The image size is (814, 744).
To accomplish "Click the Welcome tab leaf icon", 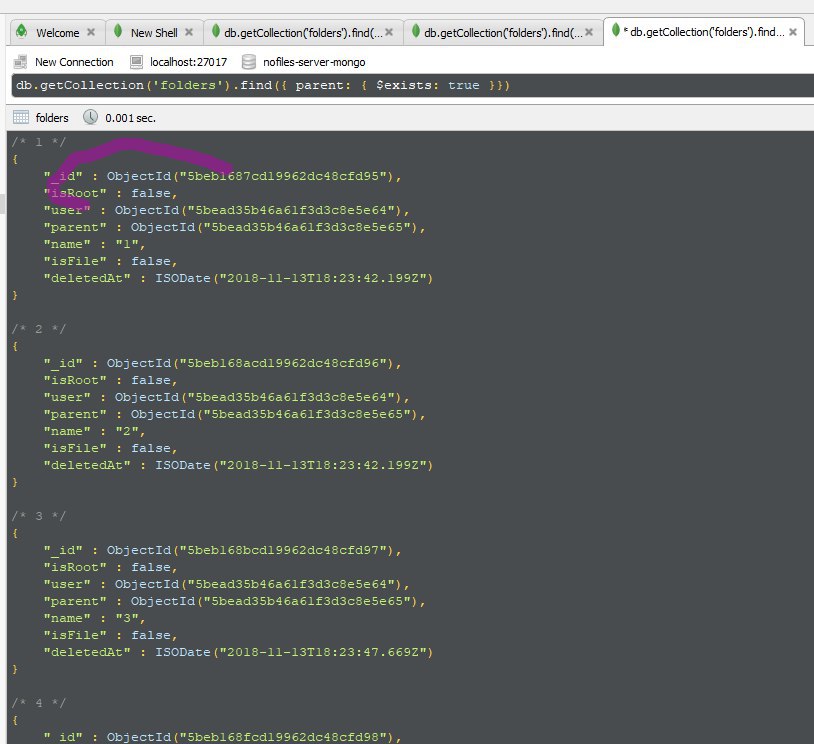I will 21,31.
